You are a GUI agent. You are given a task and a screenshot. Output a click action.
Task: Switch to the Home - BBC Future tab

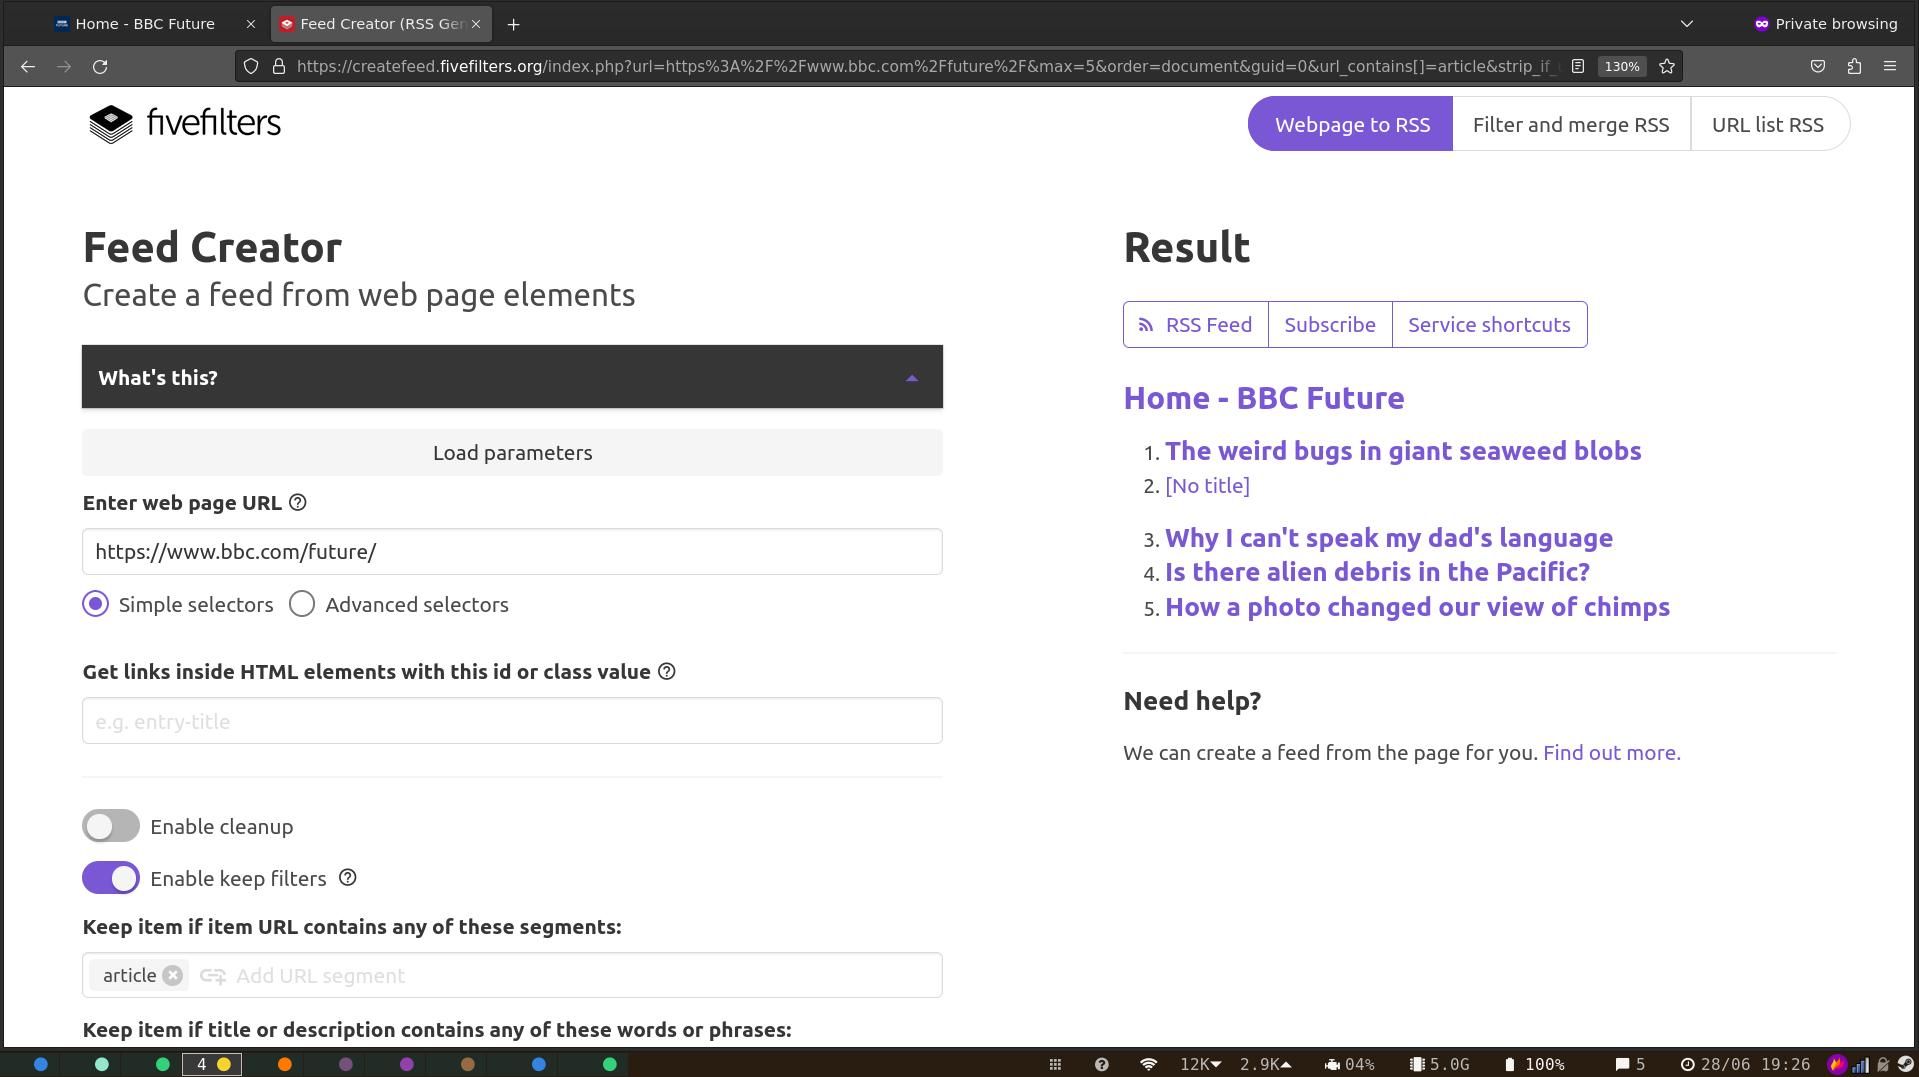click(x=145, y=24)
